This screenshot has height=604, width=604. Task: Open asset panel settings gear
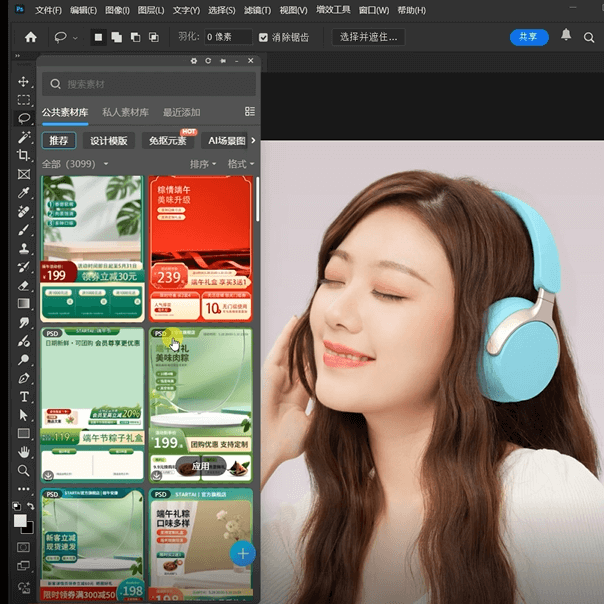click(x=194, y=61)
